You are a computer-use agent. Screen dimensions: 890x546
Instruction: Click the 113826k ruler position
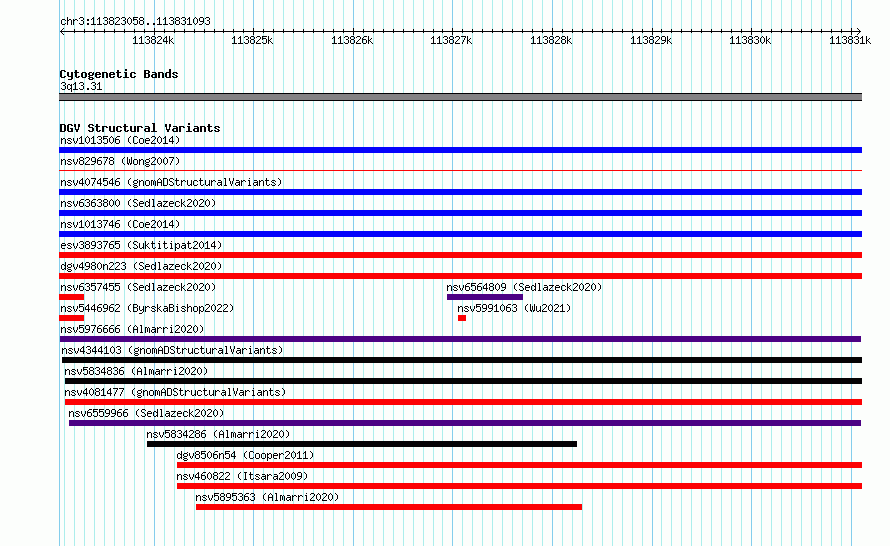point(352,40)
